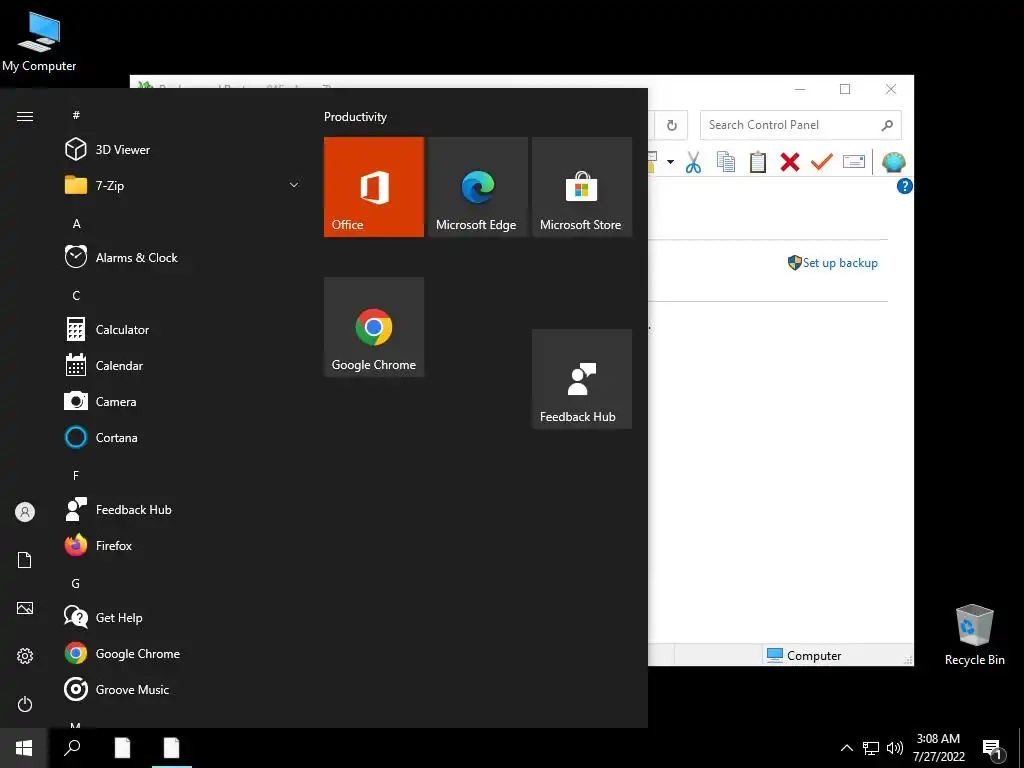This screenshot has width=1024, height=768.
Task: Switch to the active taskbar window icon
Action: click(x=172, y=748)
